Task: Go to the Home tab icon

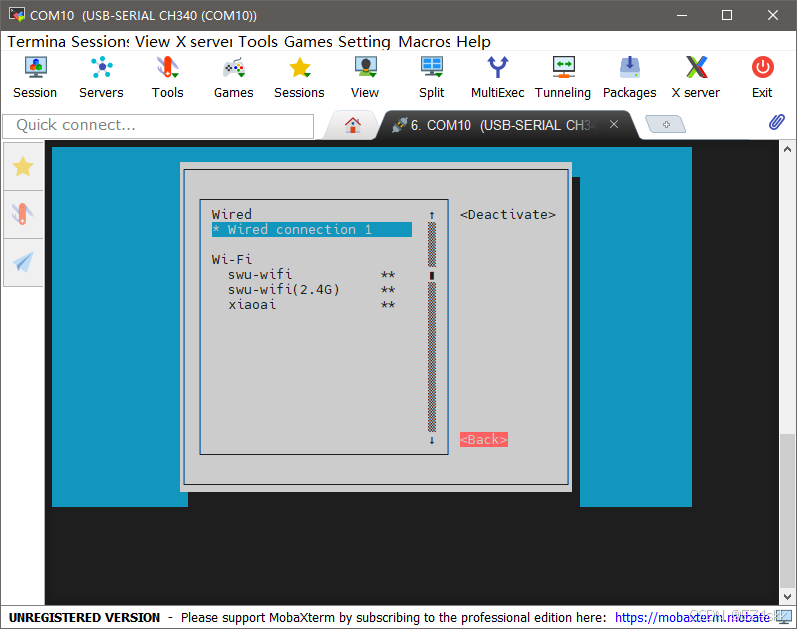Action: (x=353, y=125)
